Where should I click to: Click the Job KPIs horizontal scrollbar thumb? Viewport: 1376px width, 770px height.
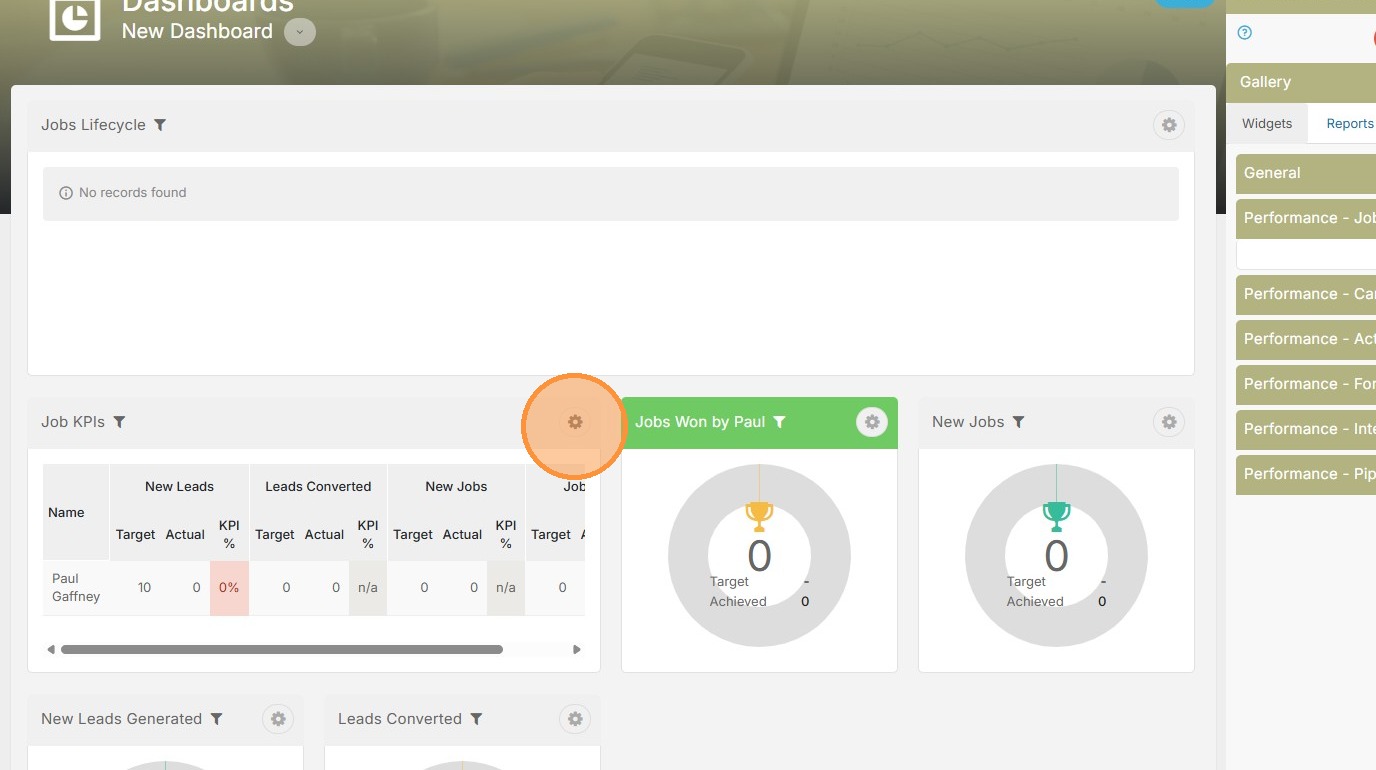pyautogui.click(x=282, y=649)
